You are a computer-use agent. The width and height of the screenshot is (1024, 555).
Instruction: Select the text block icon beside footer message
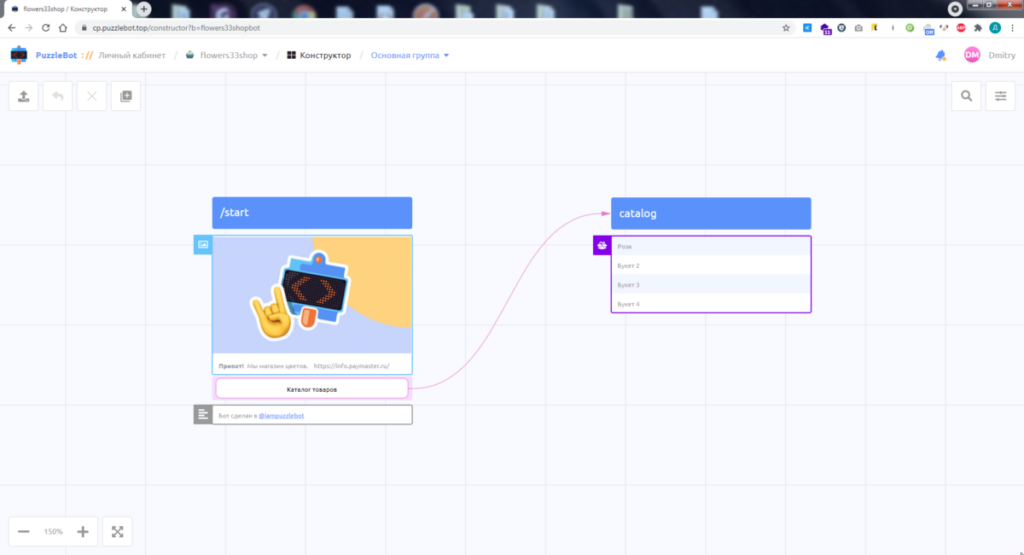click(x=203, y=414)
